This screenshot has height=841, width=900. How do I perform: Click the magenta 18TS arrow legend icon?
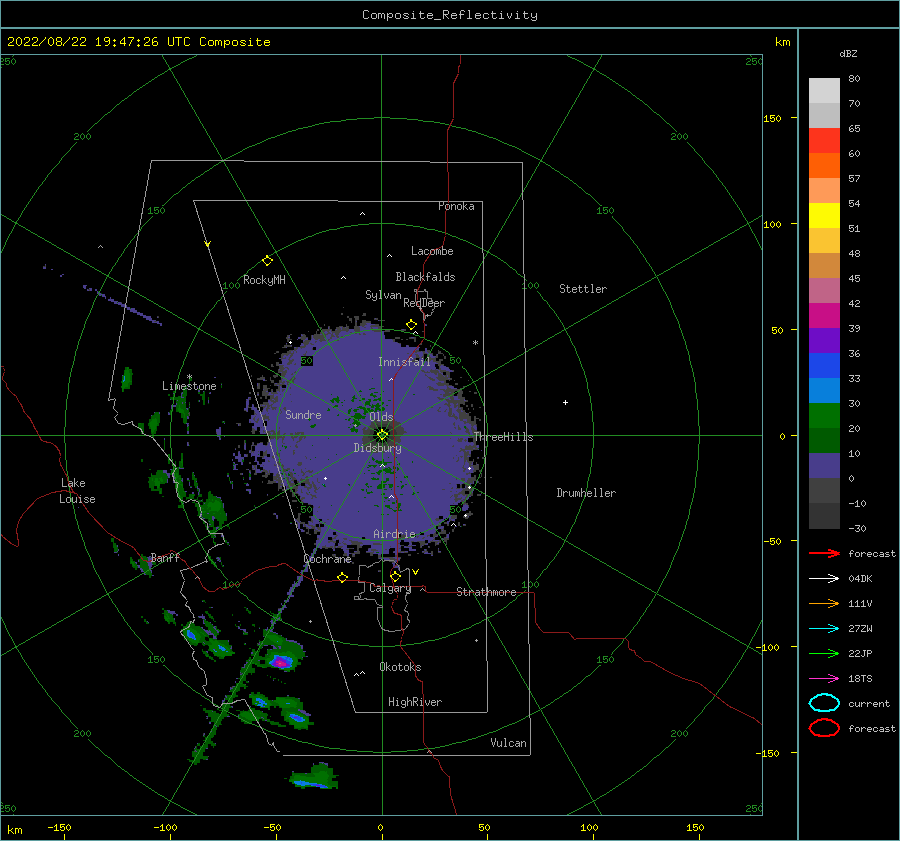click(824, 679)
